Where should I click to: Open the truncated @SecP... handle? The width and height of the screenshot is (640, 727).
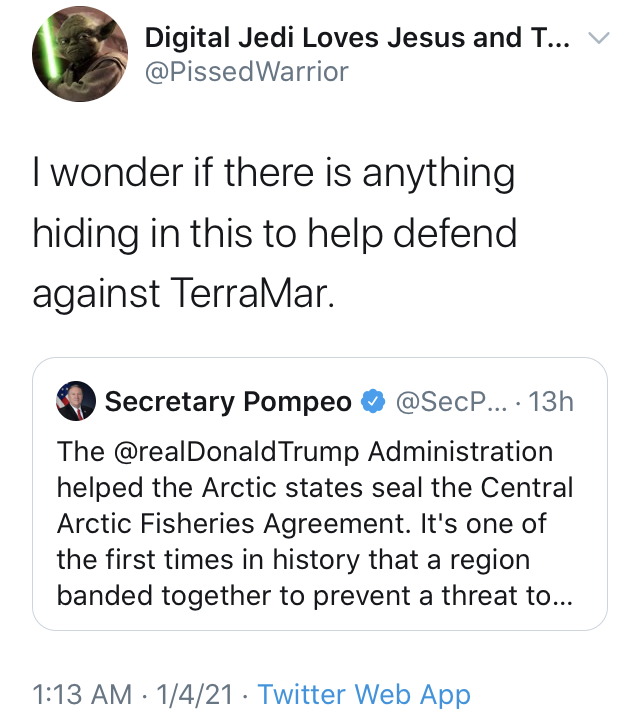point(452,402)
